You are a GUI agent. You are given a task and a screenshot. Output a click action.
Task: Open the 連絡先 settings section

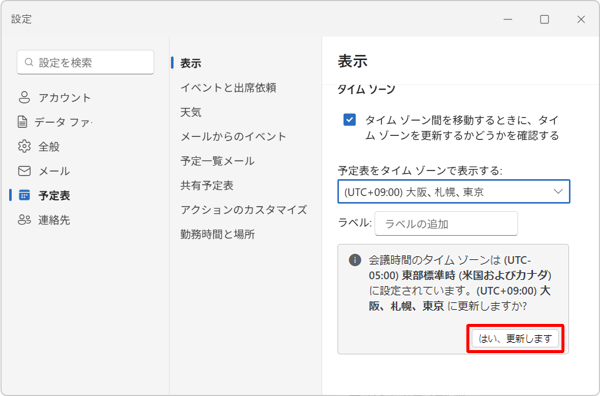coord(44,220)
